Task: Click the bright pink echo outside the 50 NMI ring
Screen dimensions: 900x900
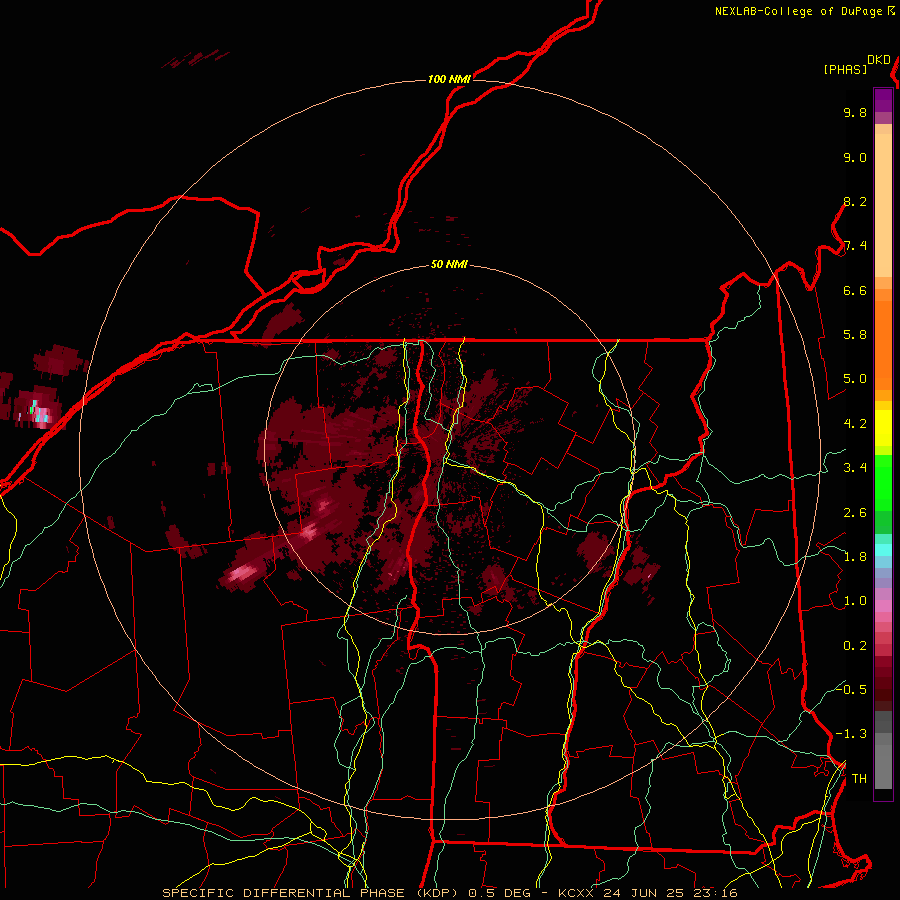Action: tap(243, 573)
